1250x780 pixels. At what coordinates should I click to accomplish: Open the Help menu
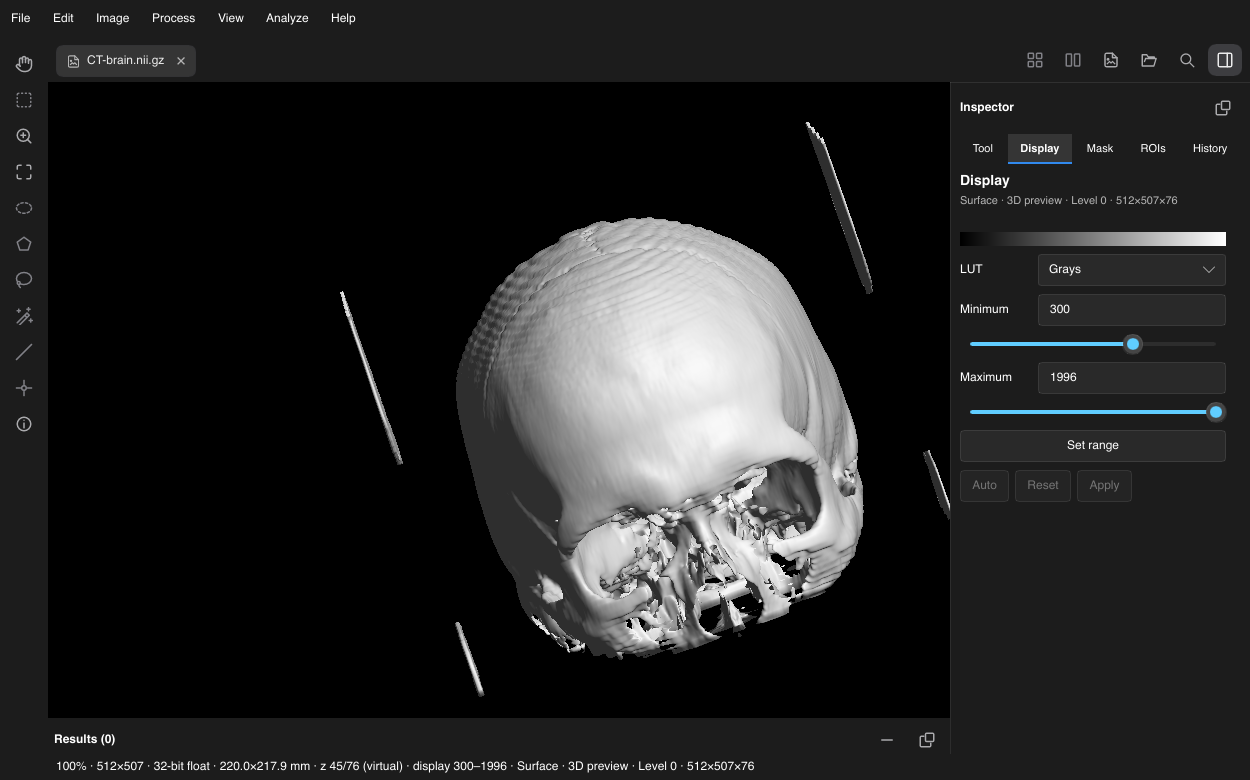click(343, 18)
